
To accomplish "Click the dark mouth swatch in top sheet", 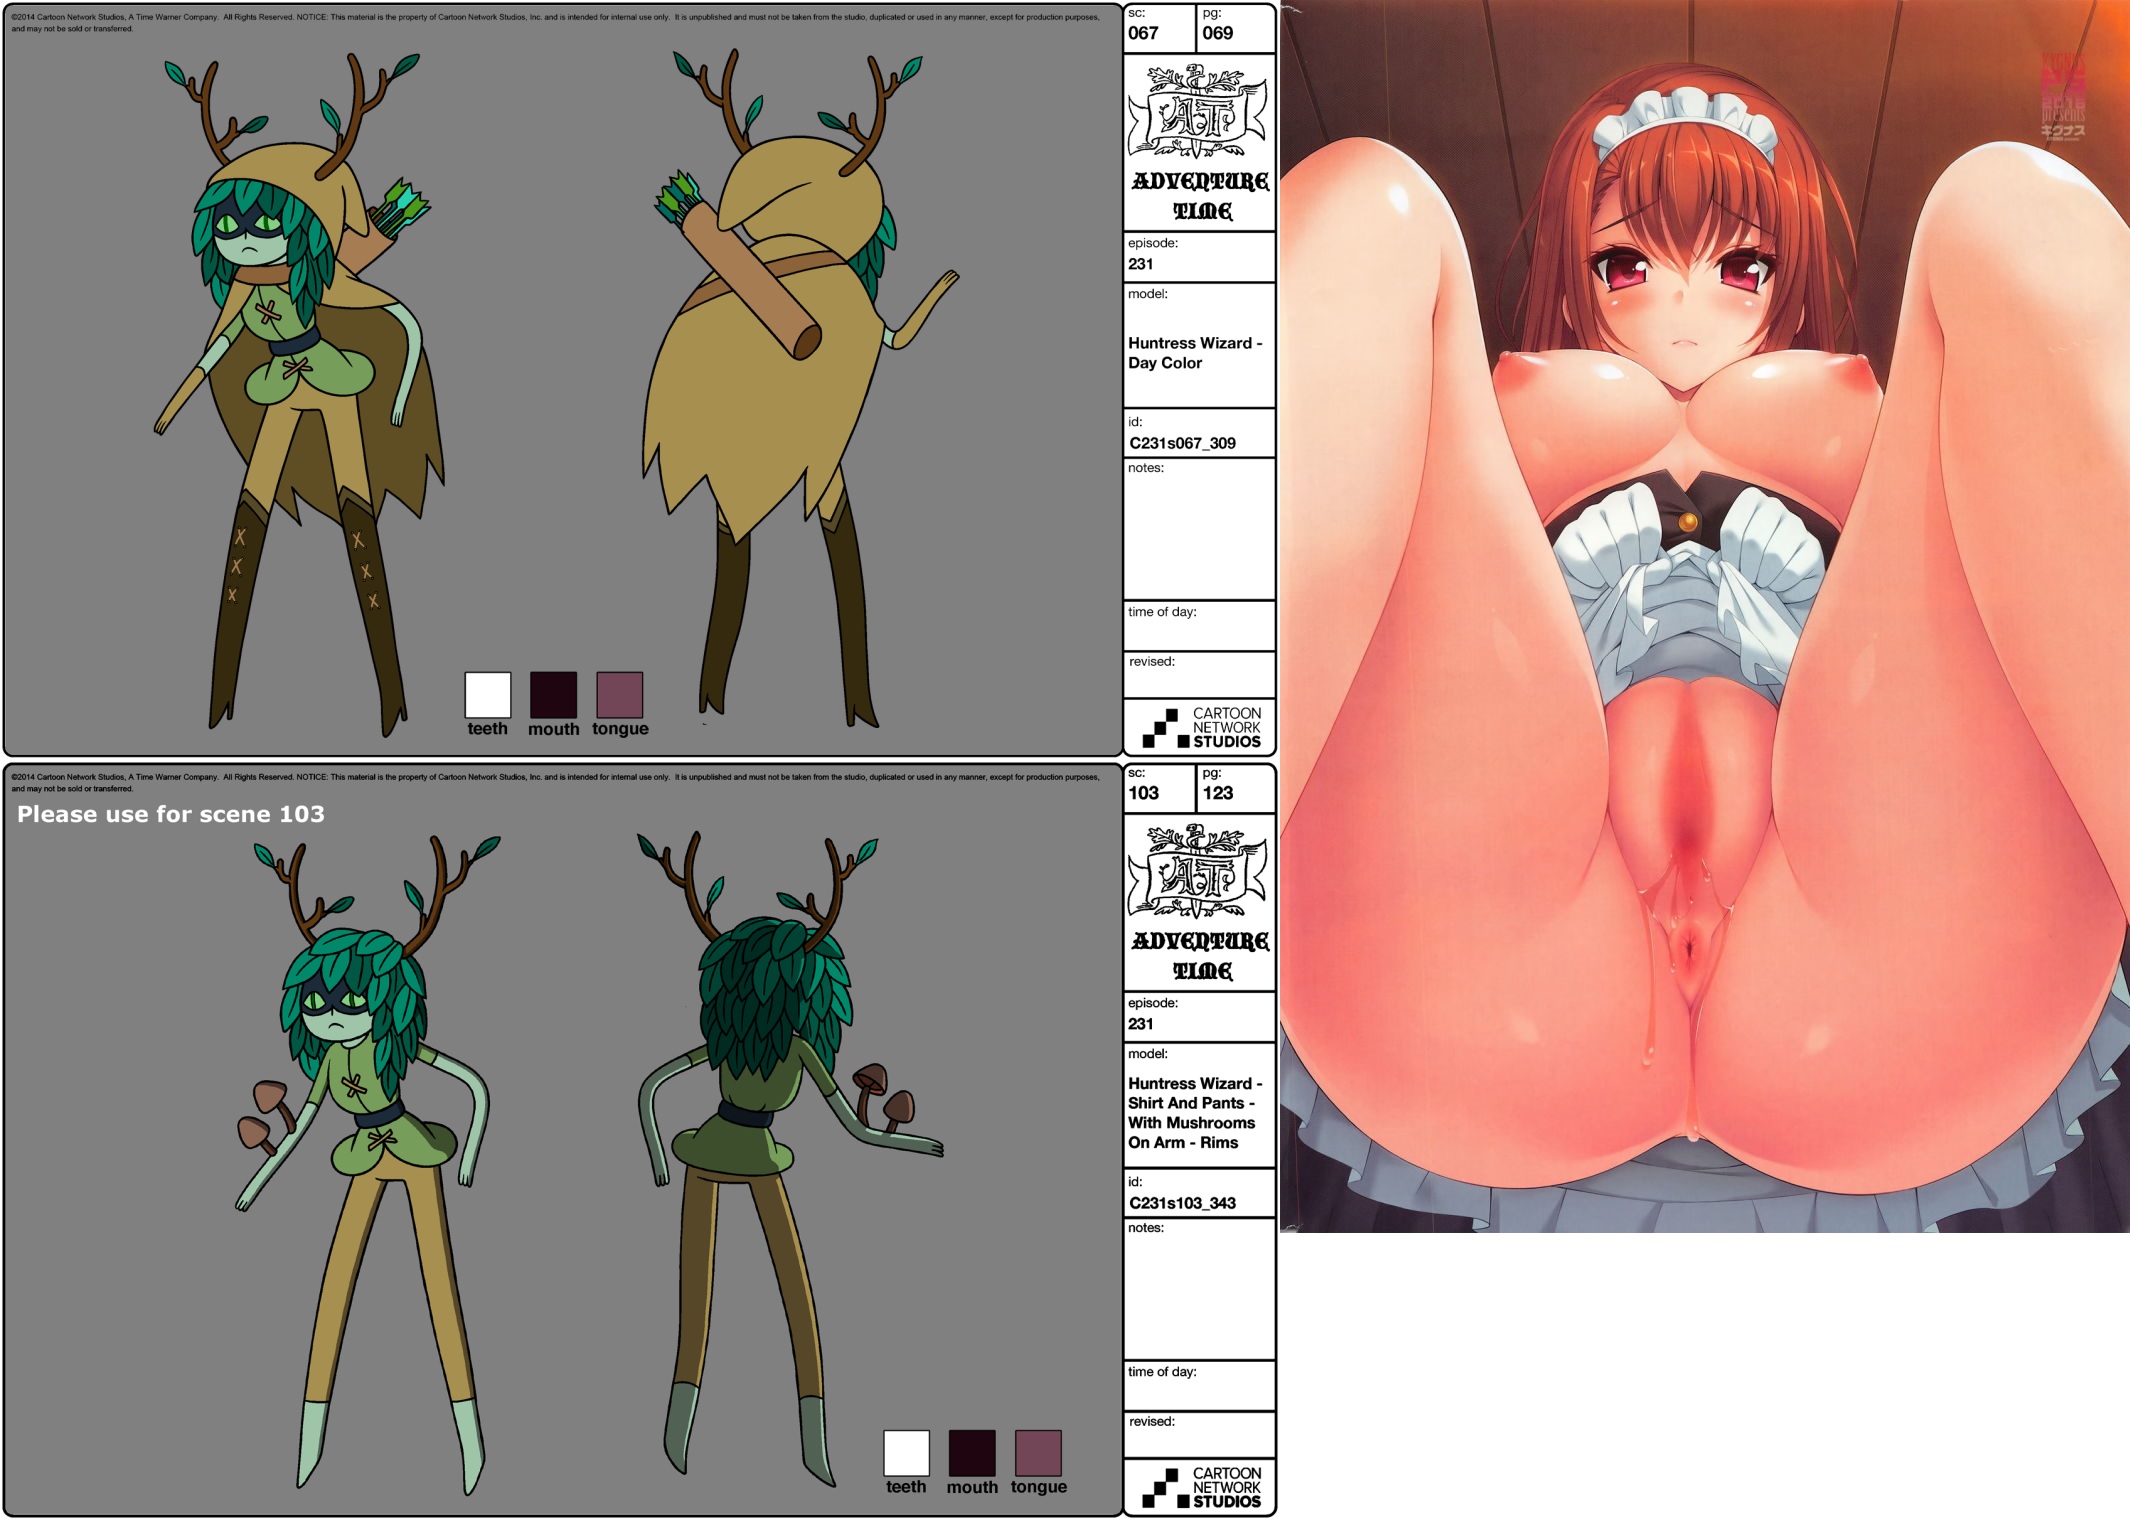I will (553, 694).
